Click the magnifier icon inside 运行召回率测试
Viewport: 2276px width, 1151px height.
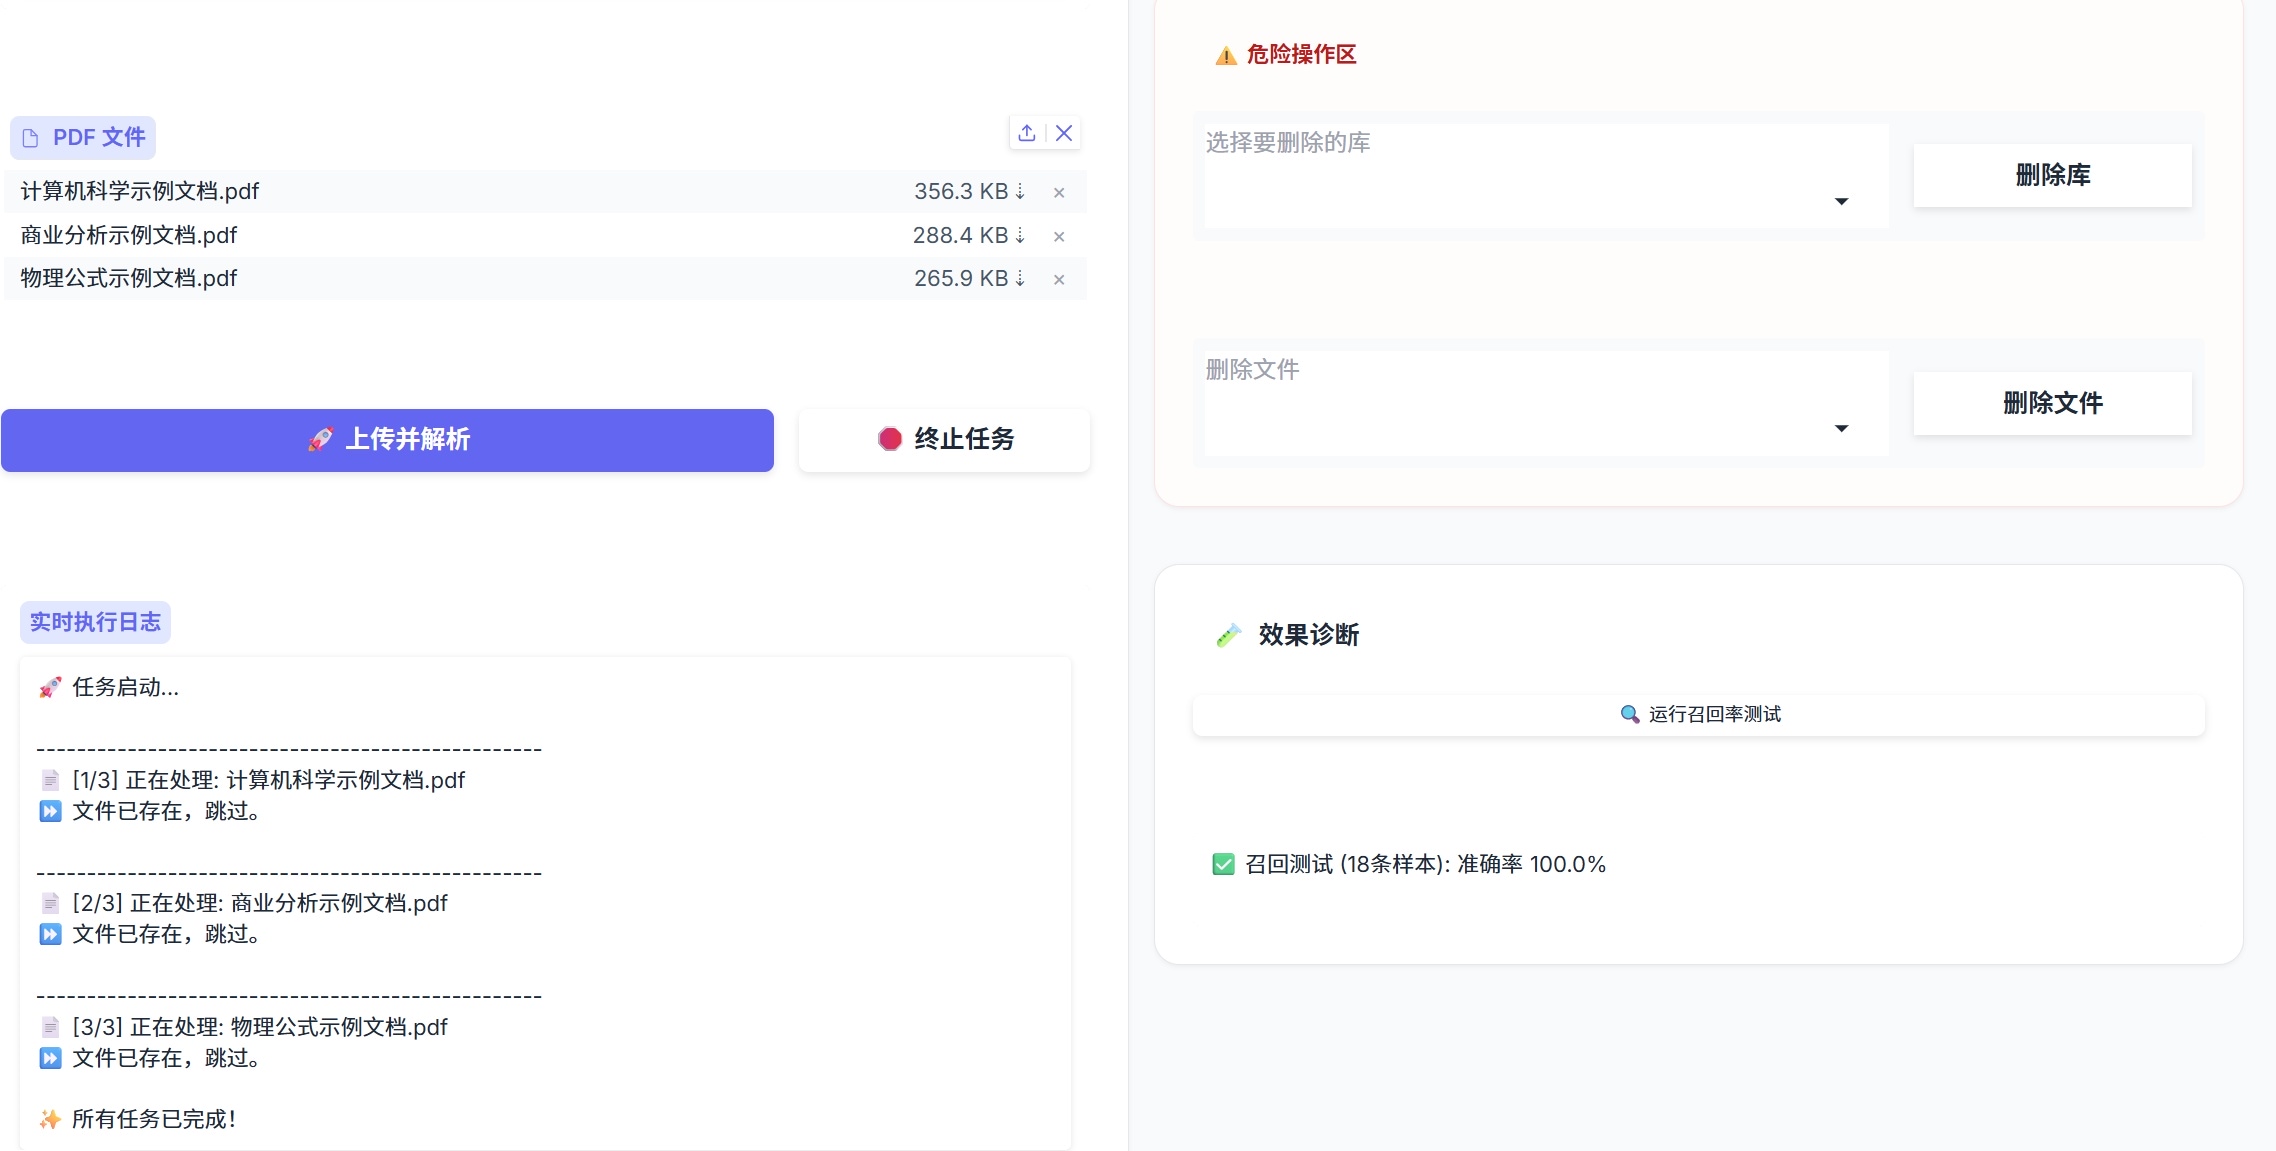click(x=1629, y=715)
